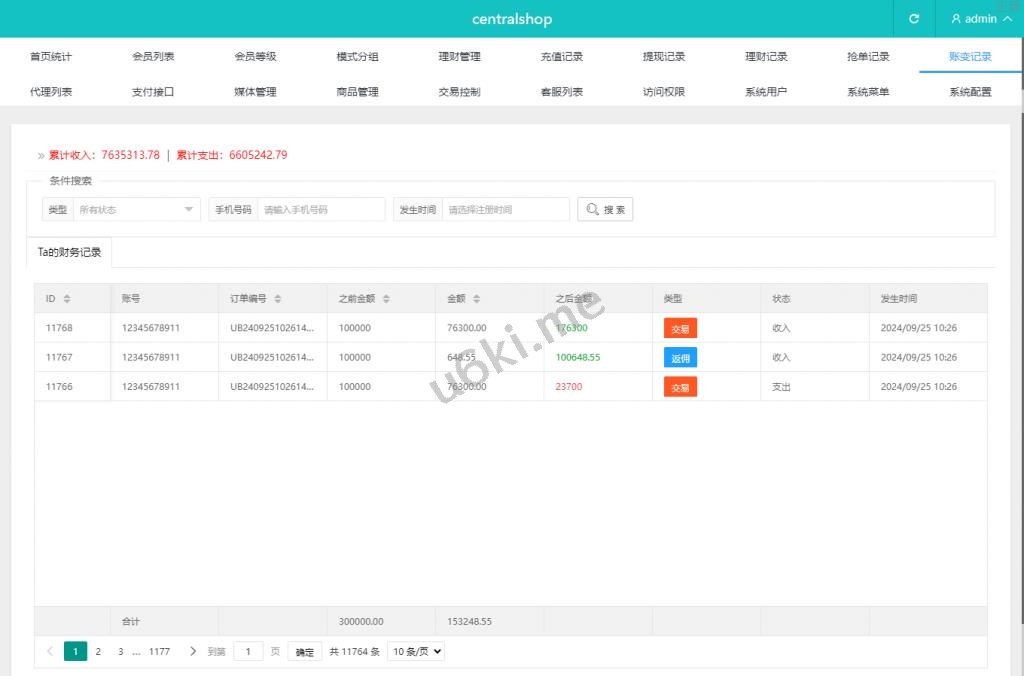Open the 10条/页 page size dropdown

[415, 651]
